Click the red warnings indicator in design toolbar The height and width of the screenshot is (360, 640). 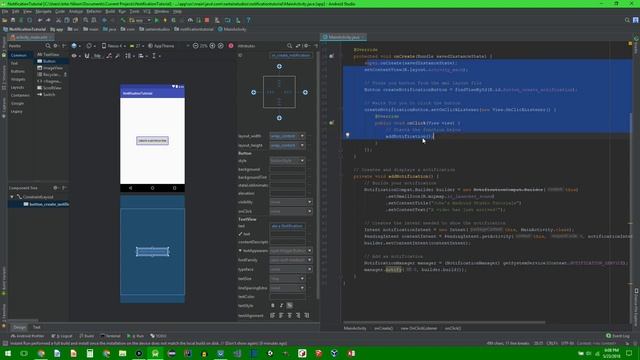tap(231, 46)
